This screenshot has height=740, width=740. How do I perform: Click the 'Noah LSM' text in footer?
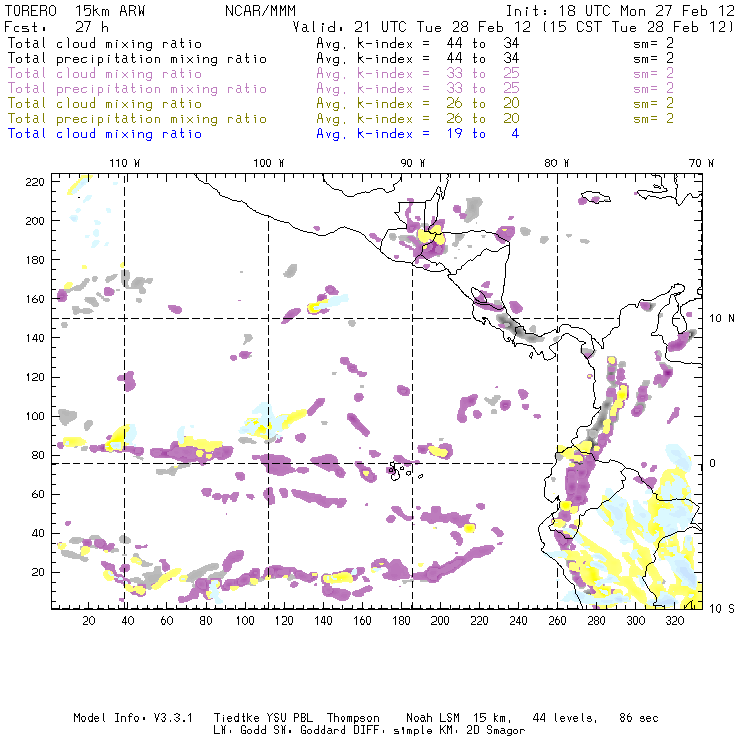[433, 718]
